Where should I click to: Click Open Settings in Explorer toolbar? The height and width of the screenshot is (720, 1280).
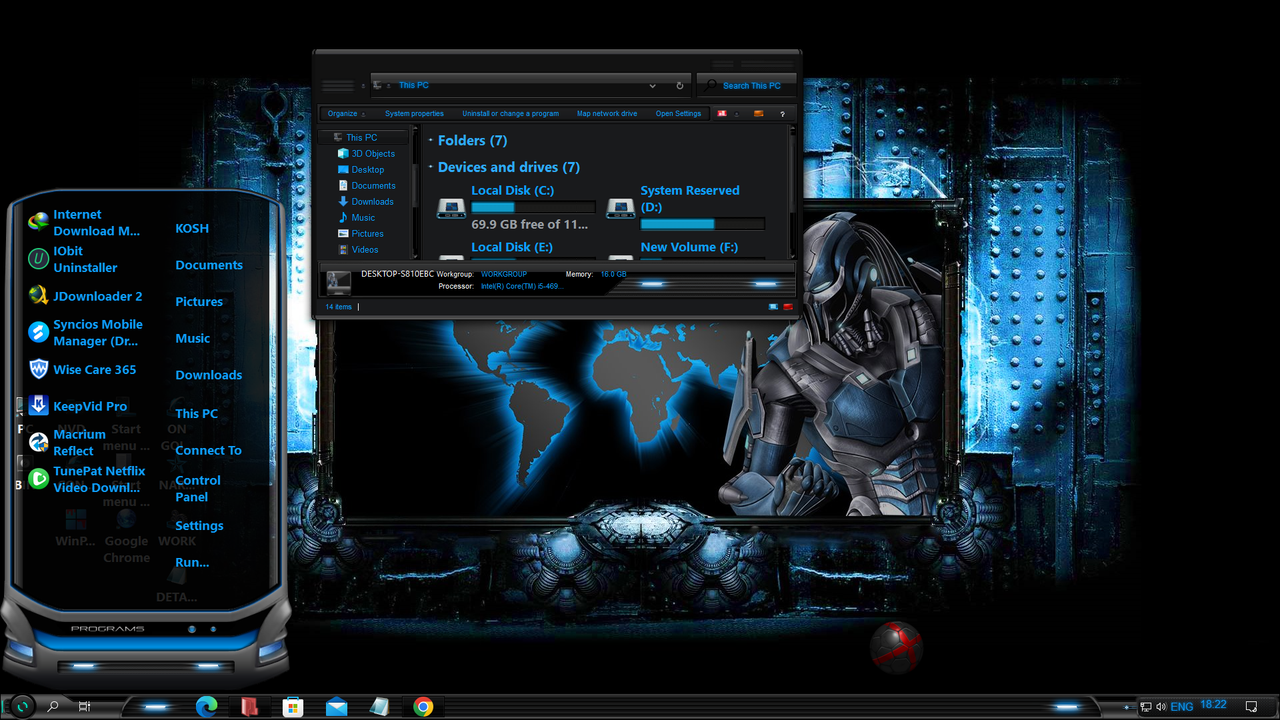click(678, 114)
